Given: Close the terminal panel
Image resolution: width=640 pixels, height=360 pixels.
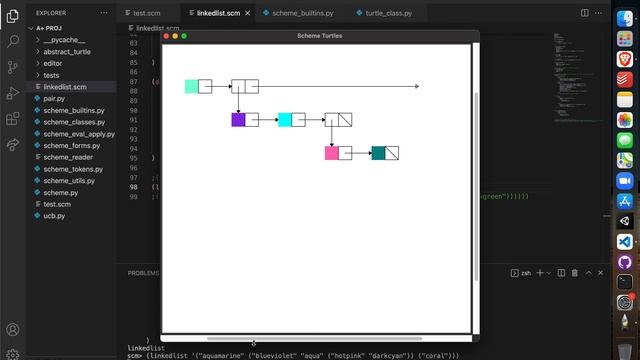Looking at the screenshot, I should [600, 273].
